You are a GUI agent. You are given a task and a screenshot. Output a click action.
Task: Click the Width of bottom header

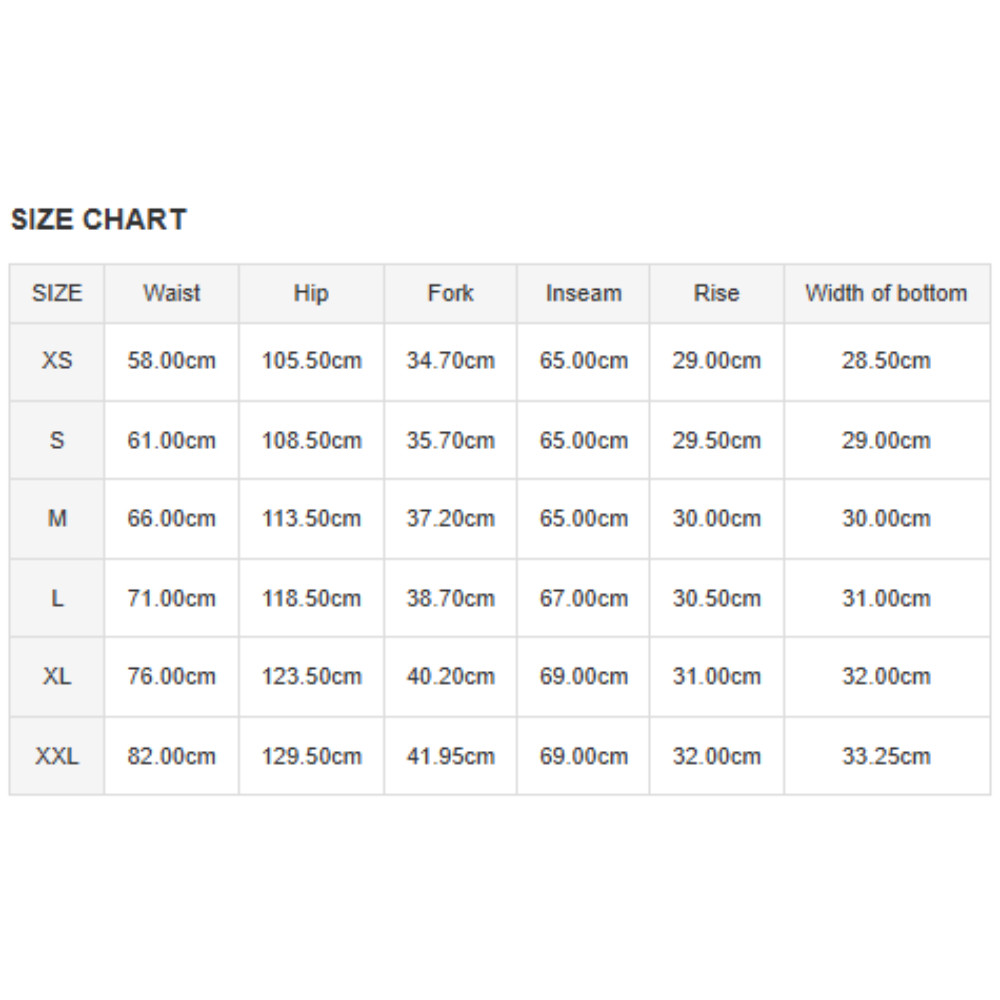[886, 294]
